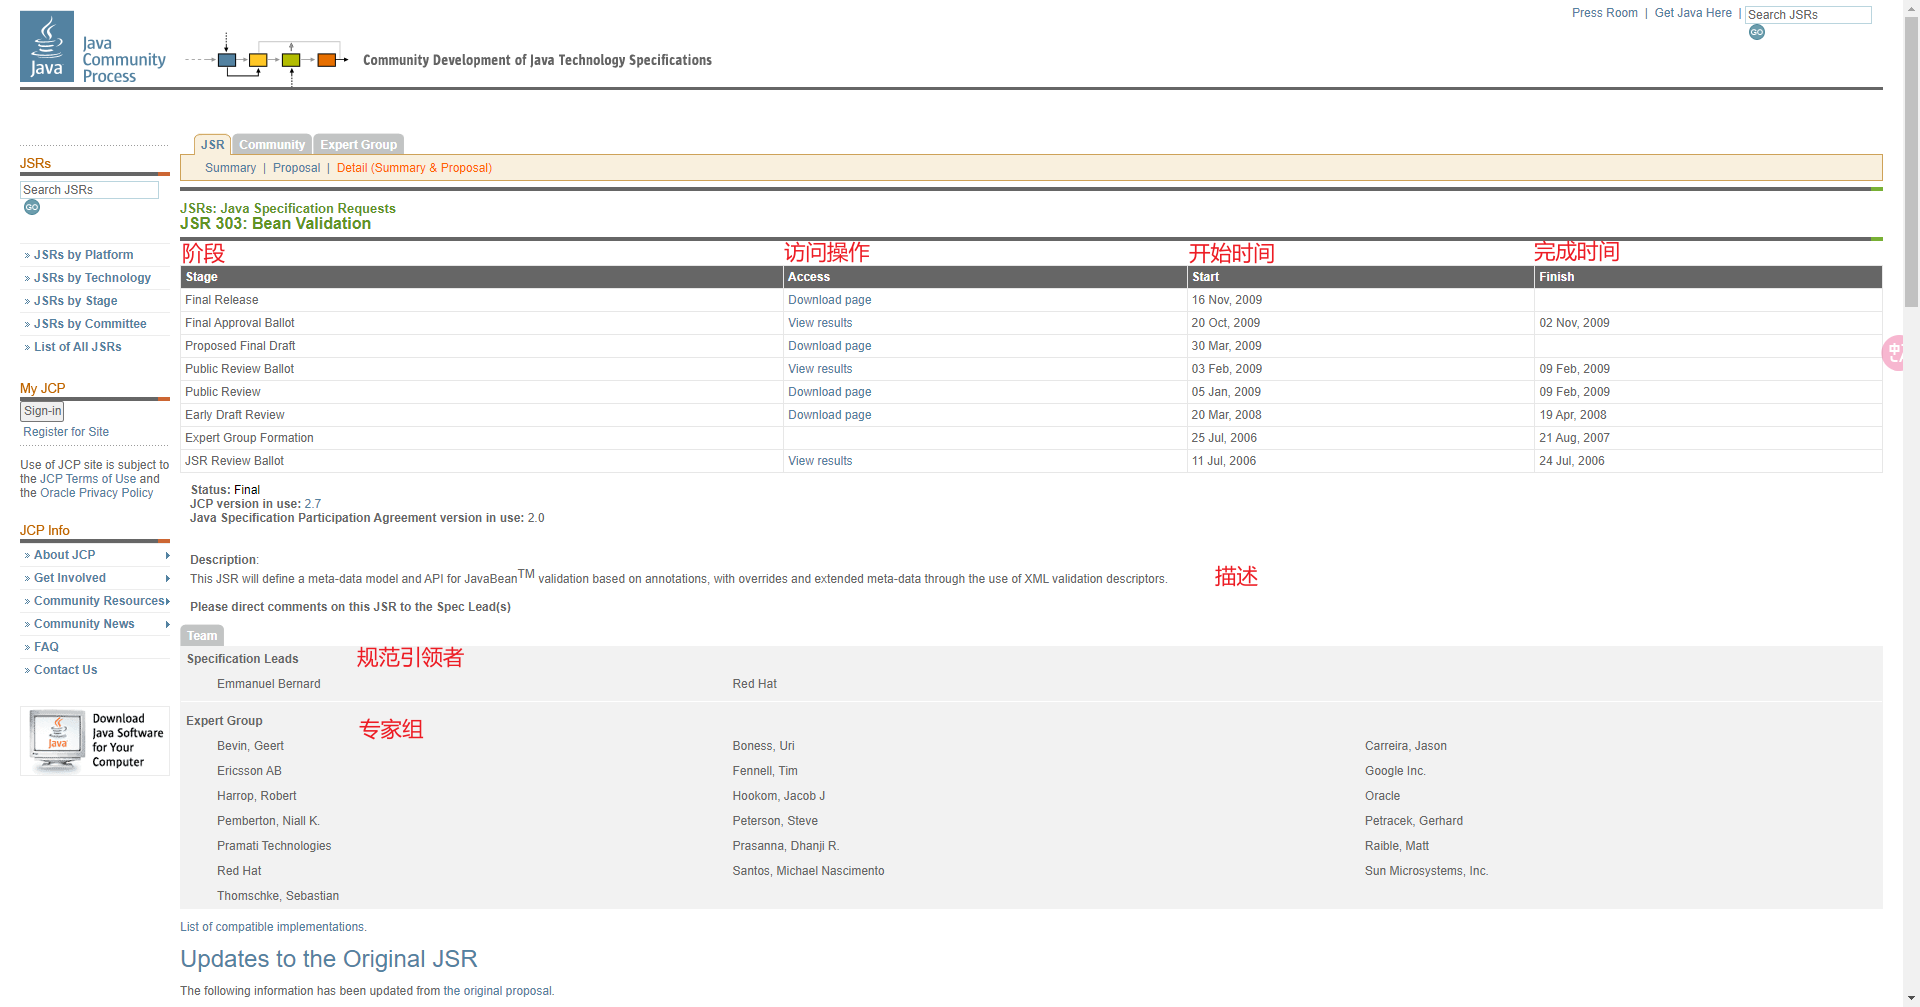
Task: Click the top-right search GO icon
Action: 1757,32
